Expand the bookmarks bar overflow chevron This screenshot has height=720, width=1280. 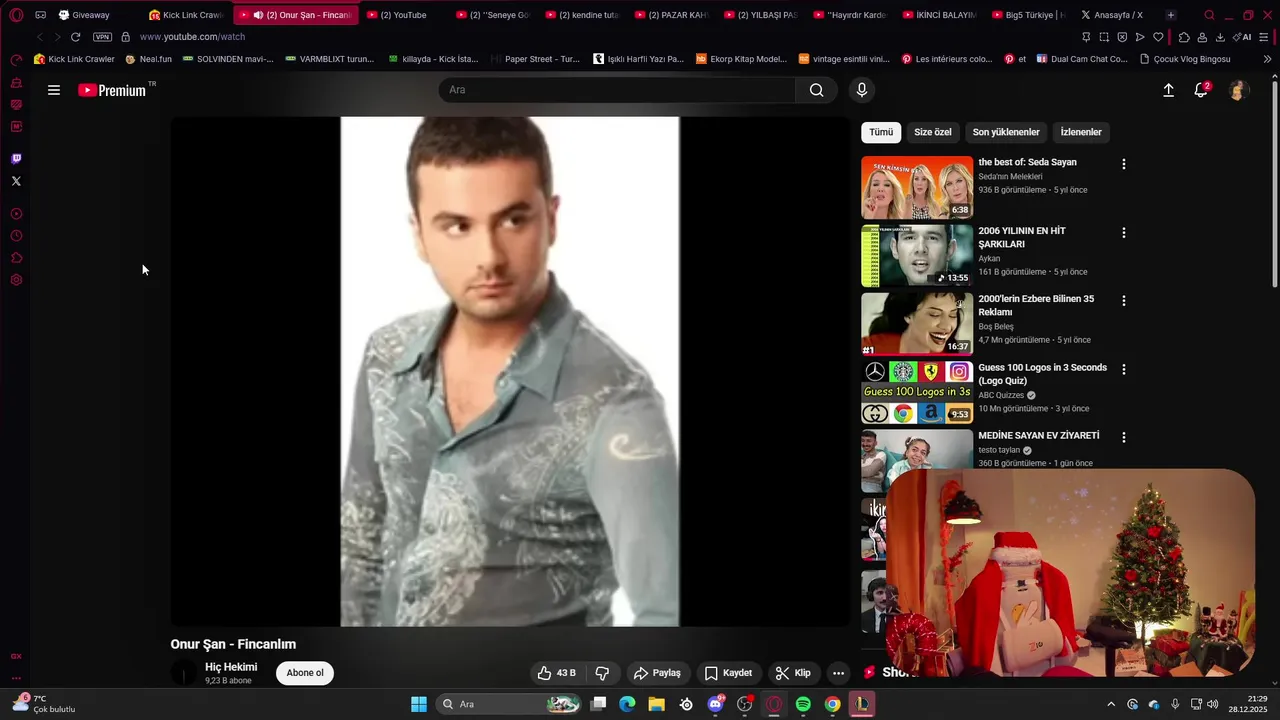coord(1267,59)
